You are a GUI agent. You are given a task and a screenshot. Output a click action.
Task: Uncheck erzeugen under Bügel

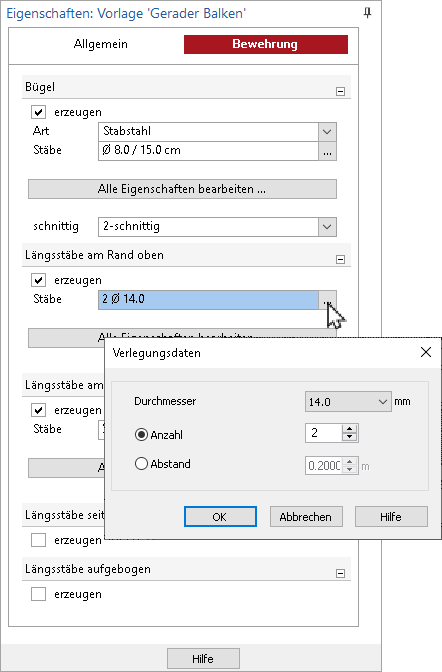39,112
